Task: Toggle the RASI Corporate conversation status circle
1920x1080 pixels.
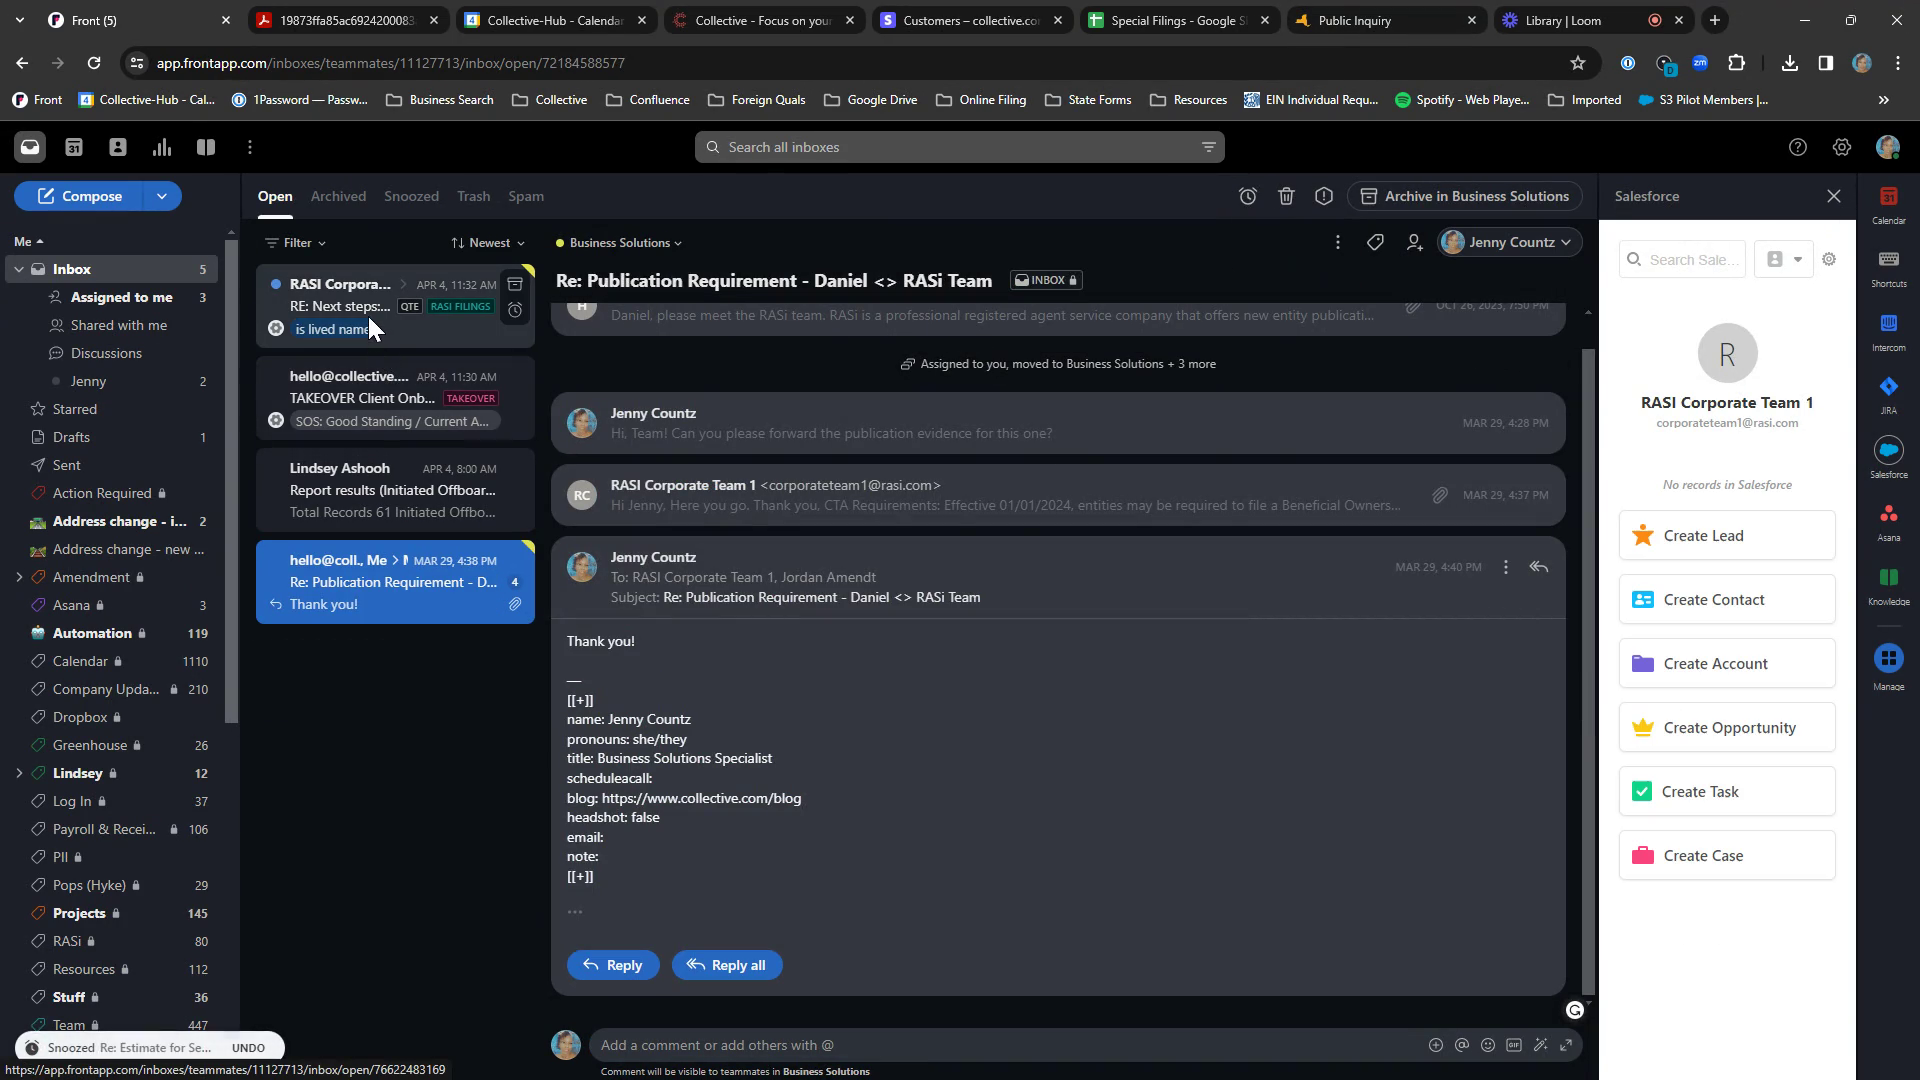Action: [x=276, y=329]
